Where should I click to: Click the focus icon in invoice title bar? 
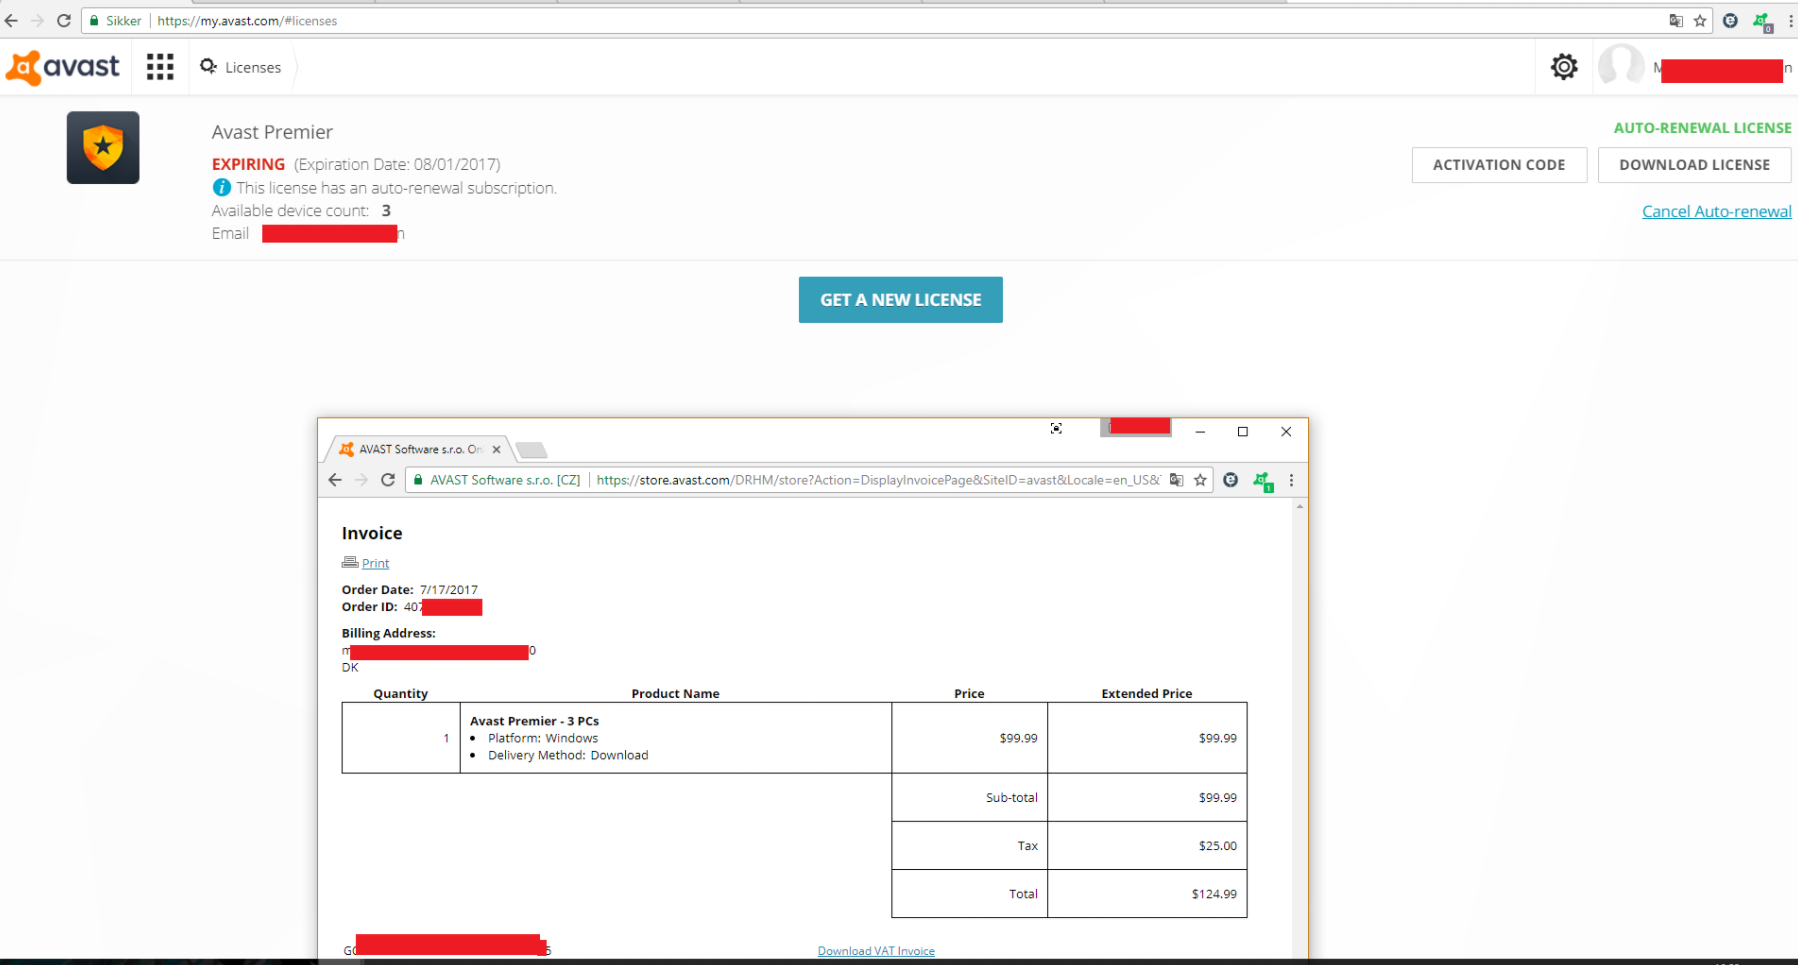[1056, 428]
